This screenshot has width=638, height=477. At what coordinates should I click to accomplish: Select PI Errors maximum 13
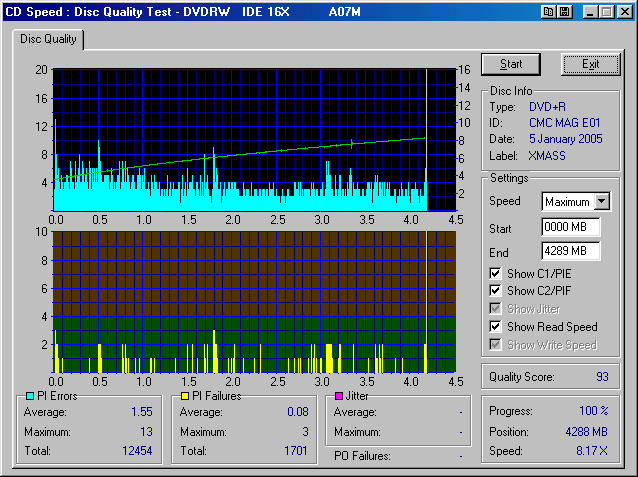(x=146, y=431)
